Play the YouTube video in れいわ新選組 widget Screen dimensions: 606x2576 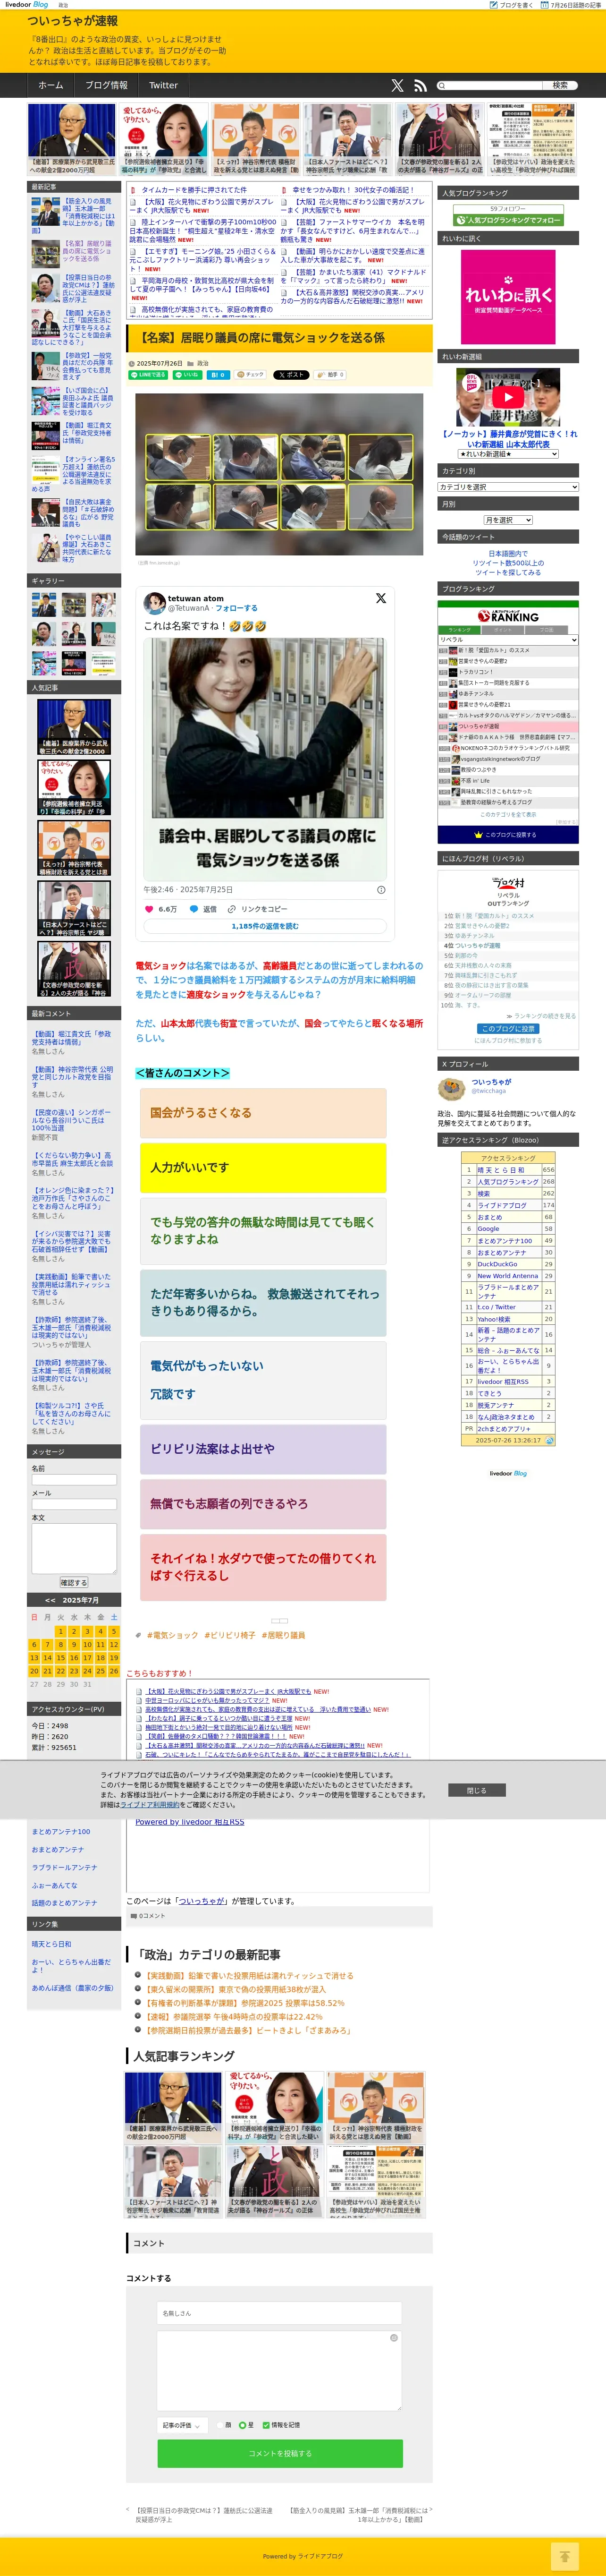click(508, 397)
